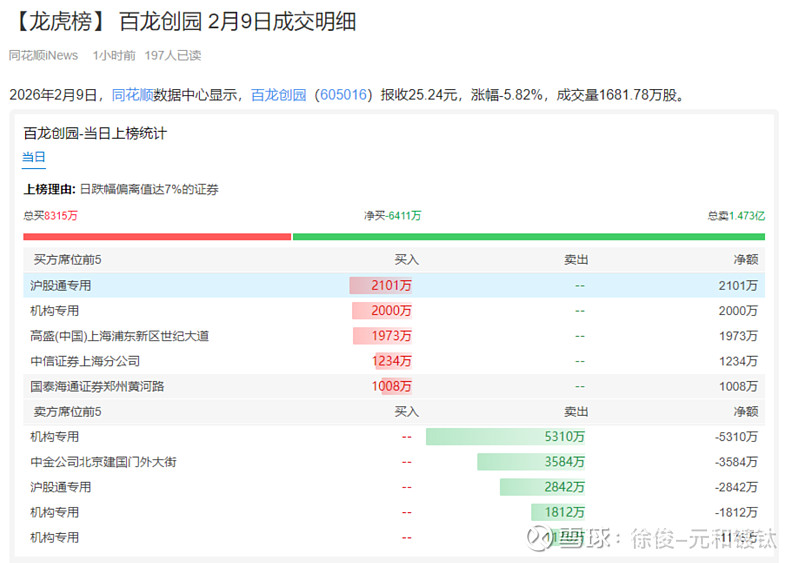Viewport: 800px width, 563px height.
Task: Select the buyer row 高盛(中国)上海浦东新区世纪大道
Action: point(394,336)
